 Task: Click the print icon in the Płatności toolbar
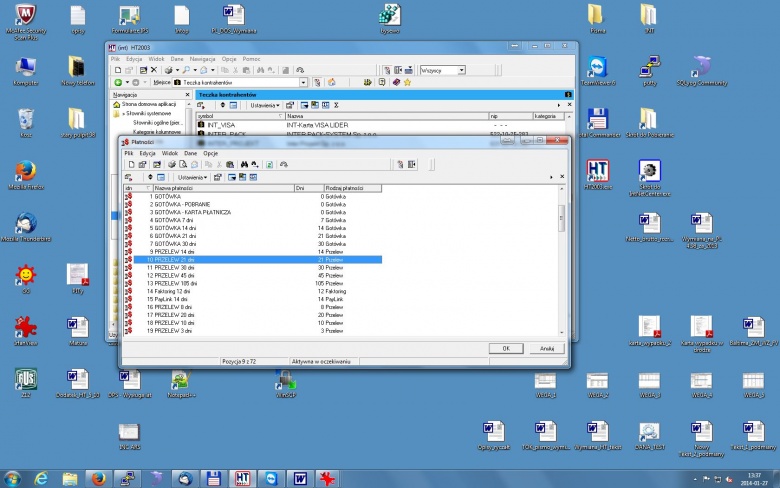(x=172, y=165)
